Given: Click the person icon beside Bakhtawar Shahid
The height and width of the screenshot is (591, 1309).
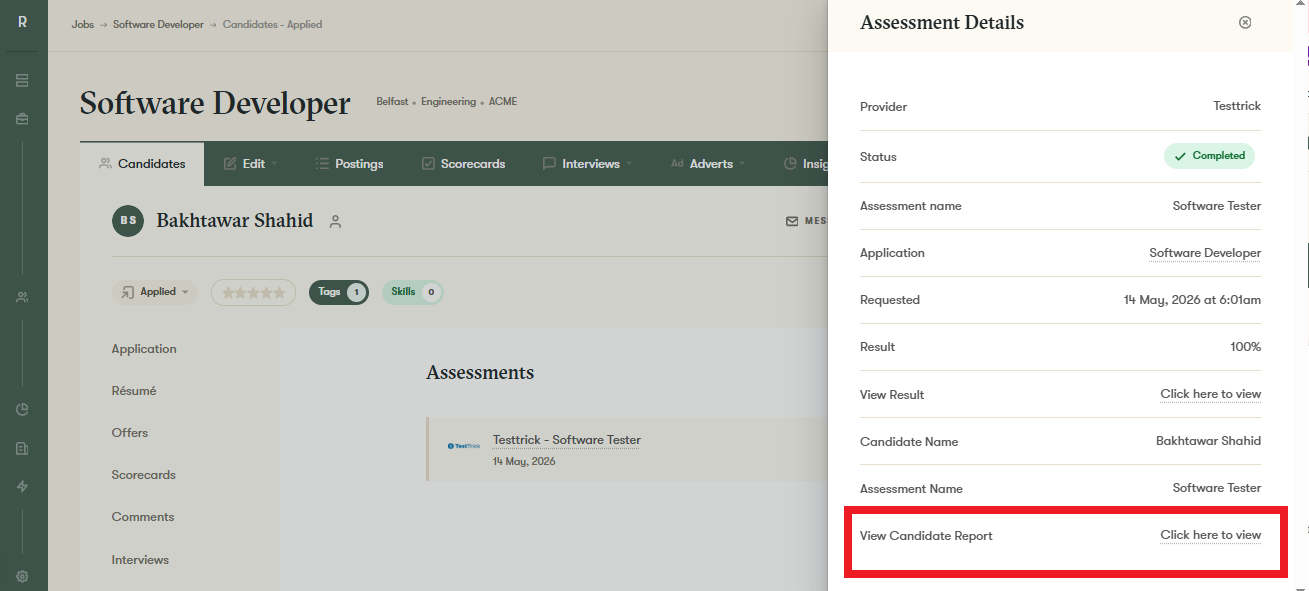Looking at the screenshot, I should (x=335, y=221).
